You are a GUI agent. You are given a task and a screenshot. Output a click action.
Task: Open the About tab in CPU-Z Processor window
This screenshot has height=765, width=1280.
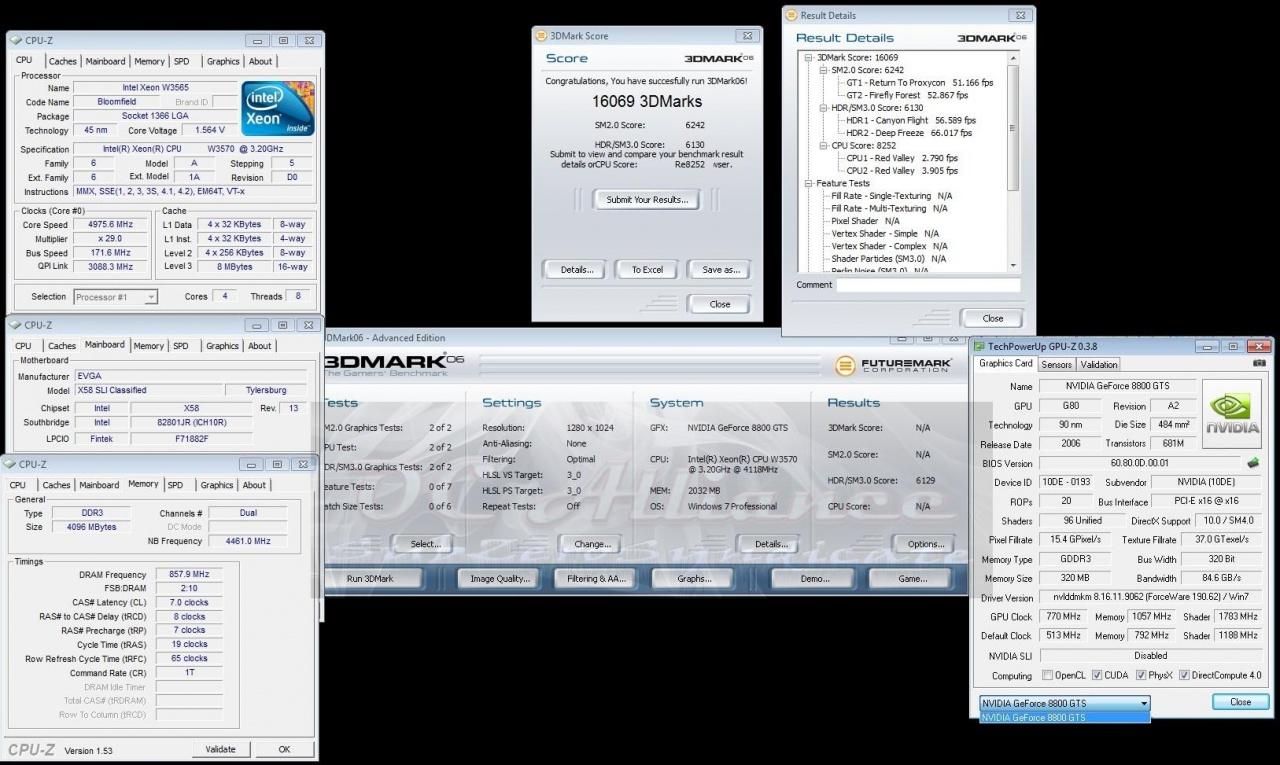pos(260,61)
